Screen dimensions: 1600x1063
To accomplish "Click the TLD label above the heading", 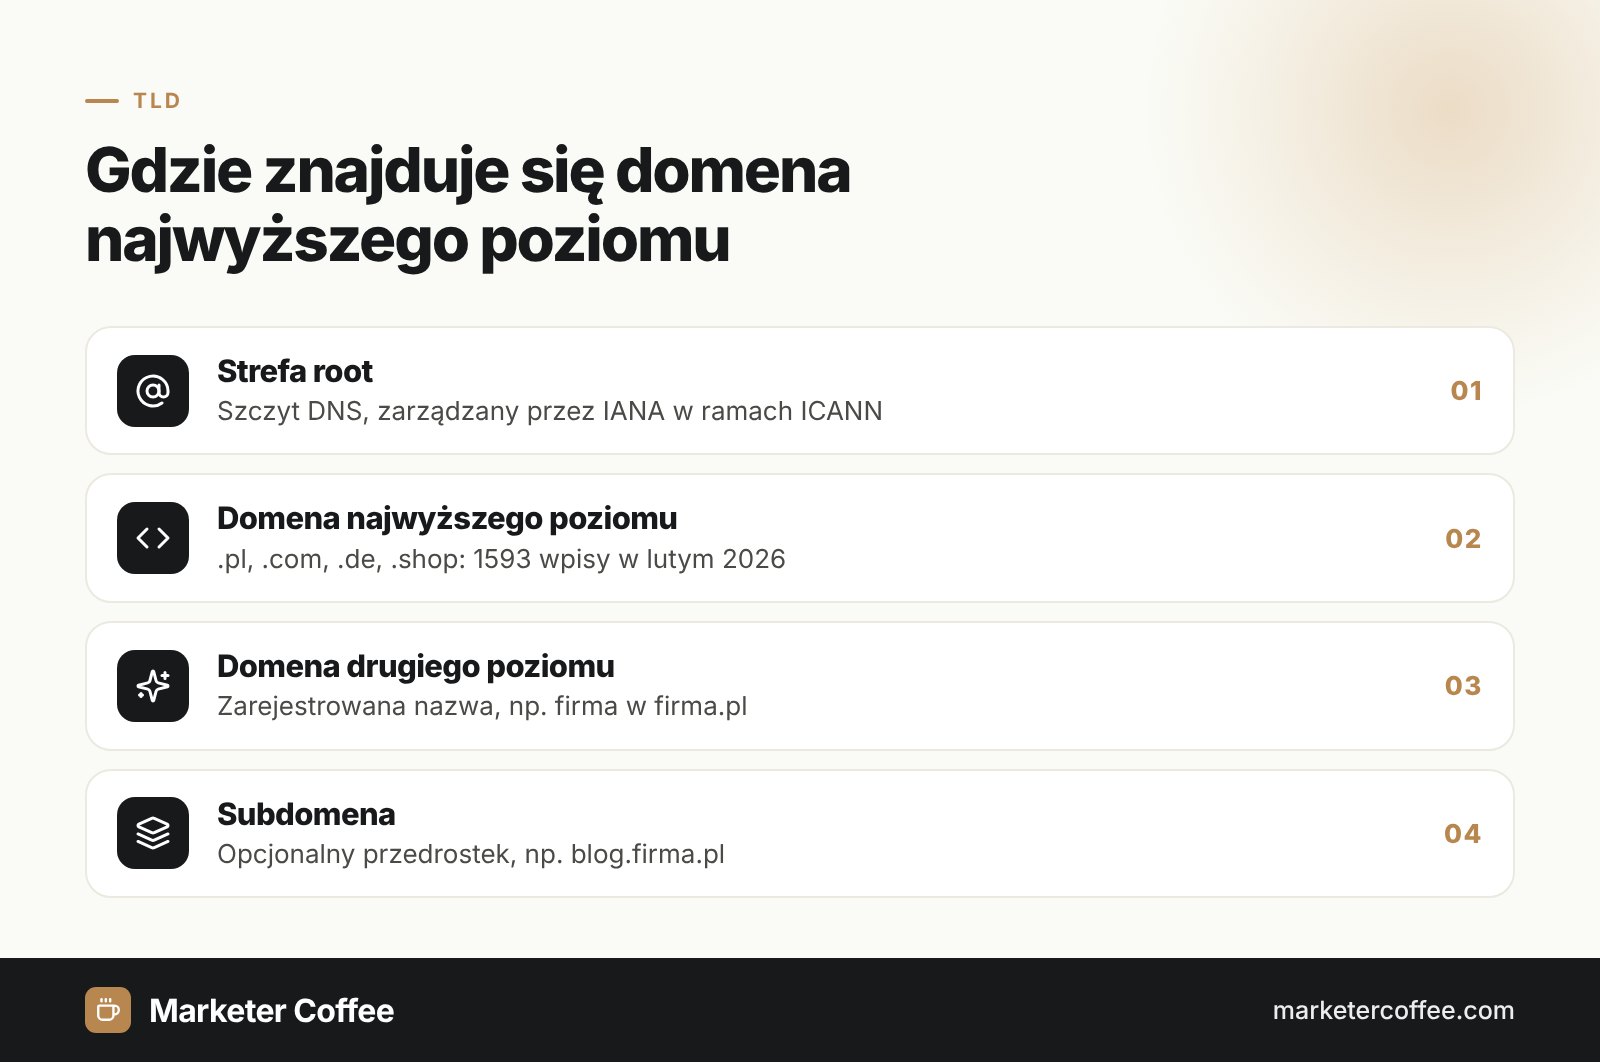I will (157, 101).
